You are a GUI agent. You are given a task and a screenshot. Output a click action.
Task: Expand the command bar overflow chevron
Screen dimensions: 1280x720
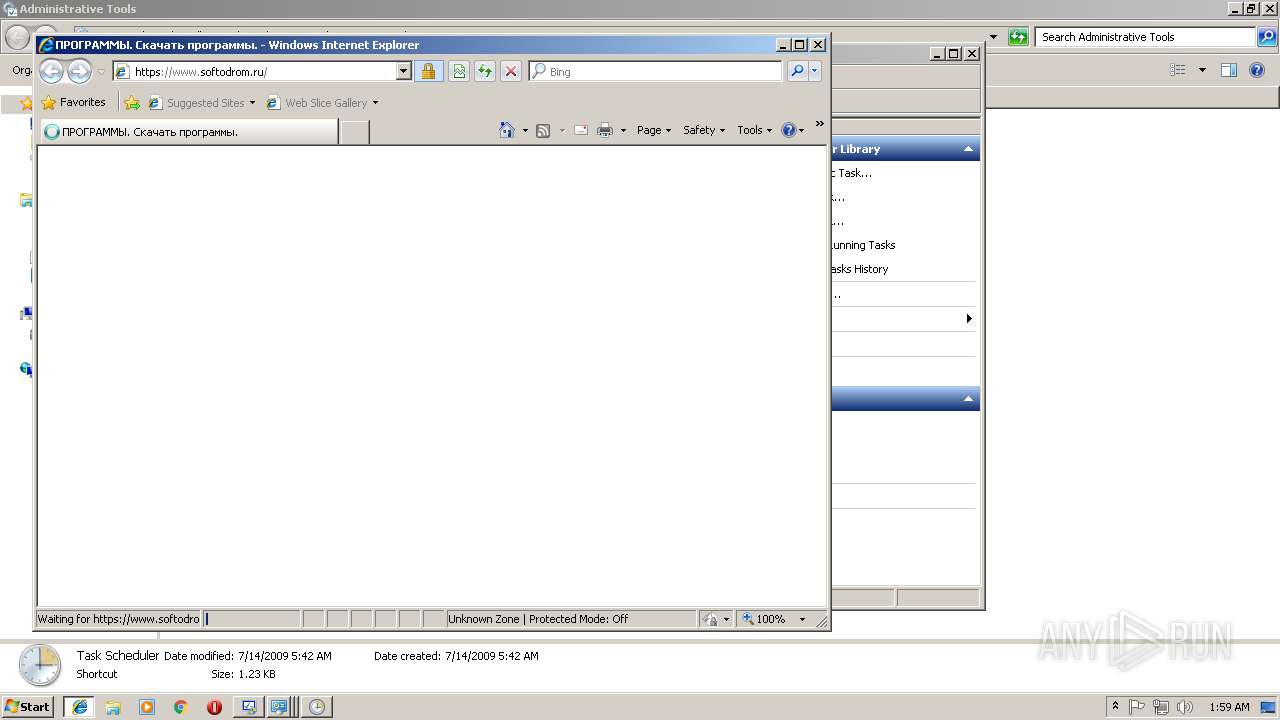820,124
